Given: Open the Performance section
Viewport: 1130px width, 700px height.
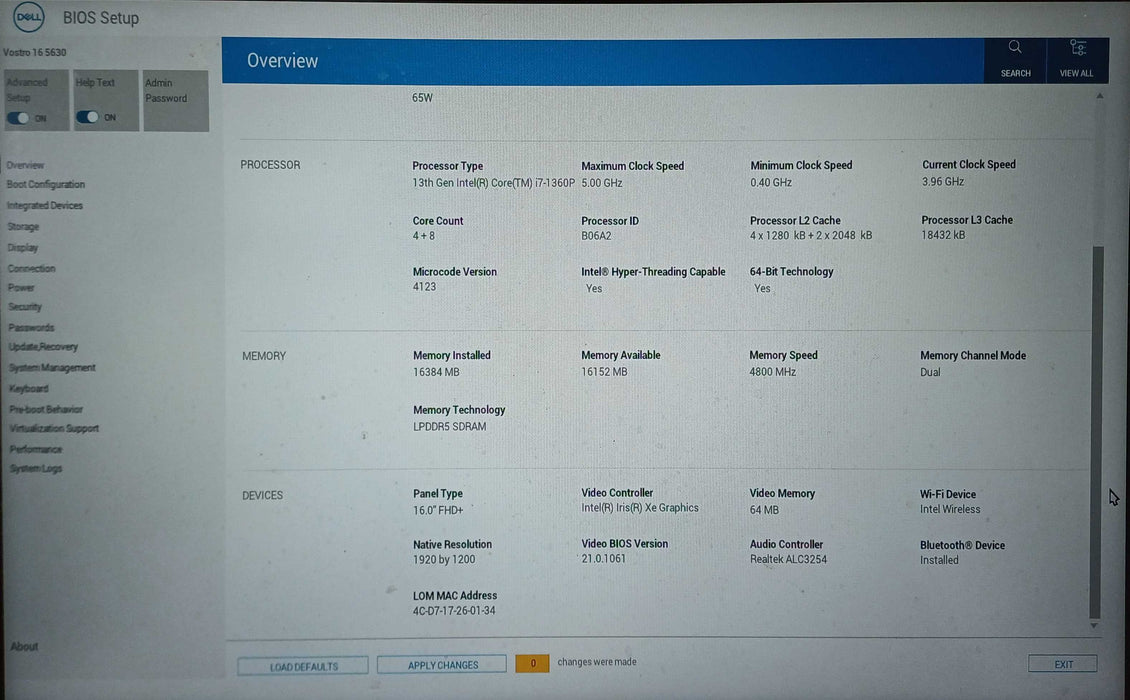Looking at the screenshot, I should pyautogui.click(x=36, y=449).
